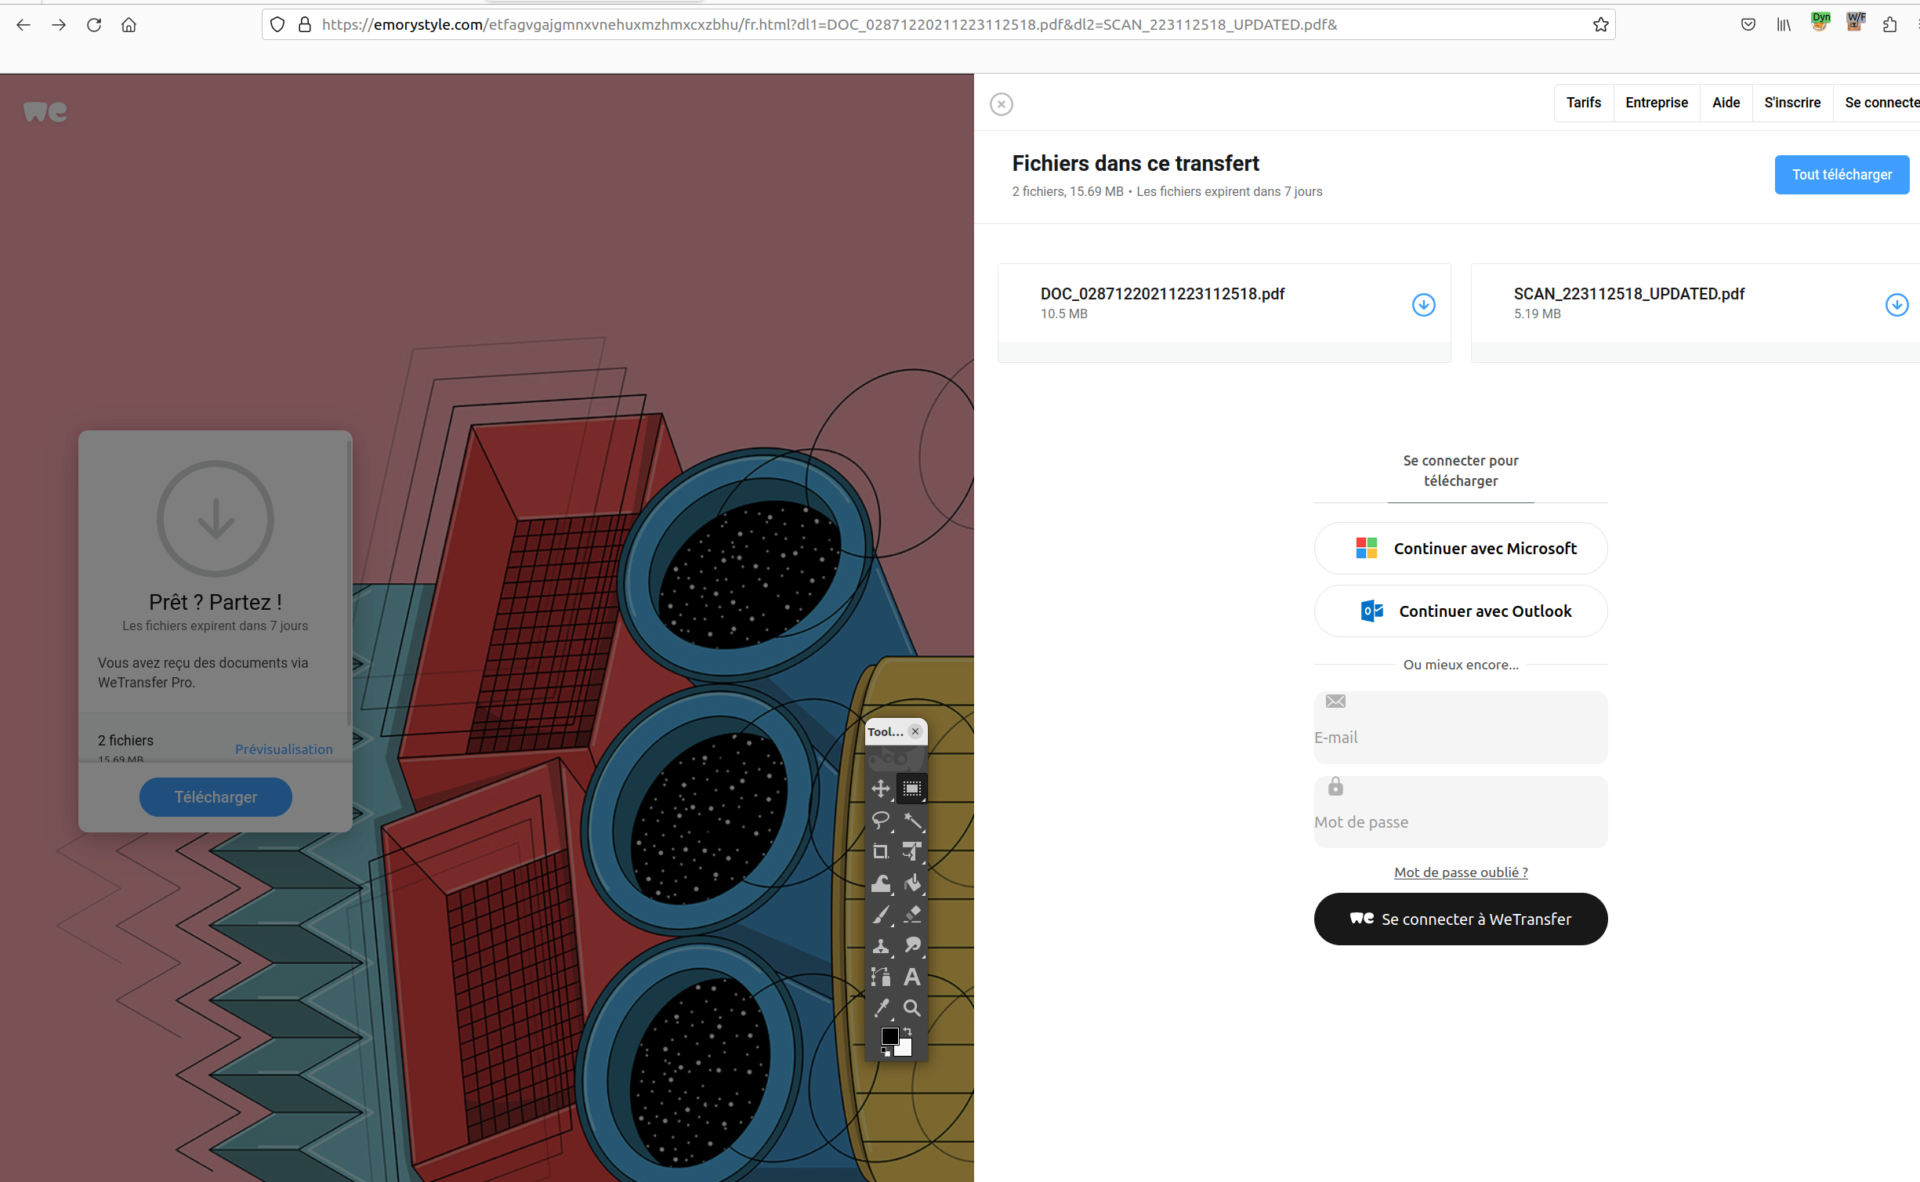This screenshot has height=1182, width=1920.
Task: Choose the Smudge tool
Action: [x=912, y=946]
